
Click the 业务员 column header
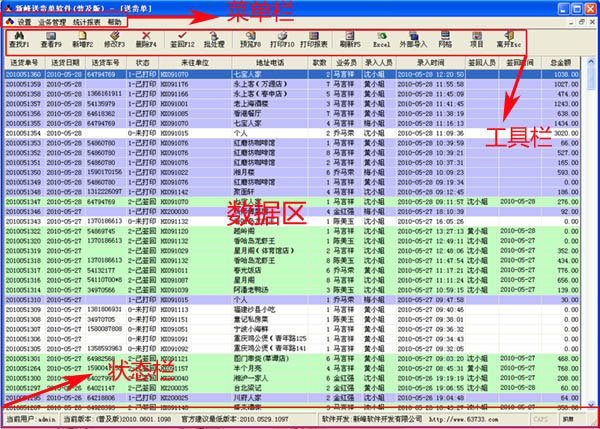click(347, 62)
